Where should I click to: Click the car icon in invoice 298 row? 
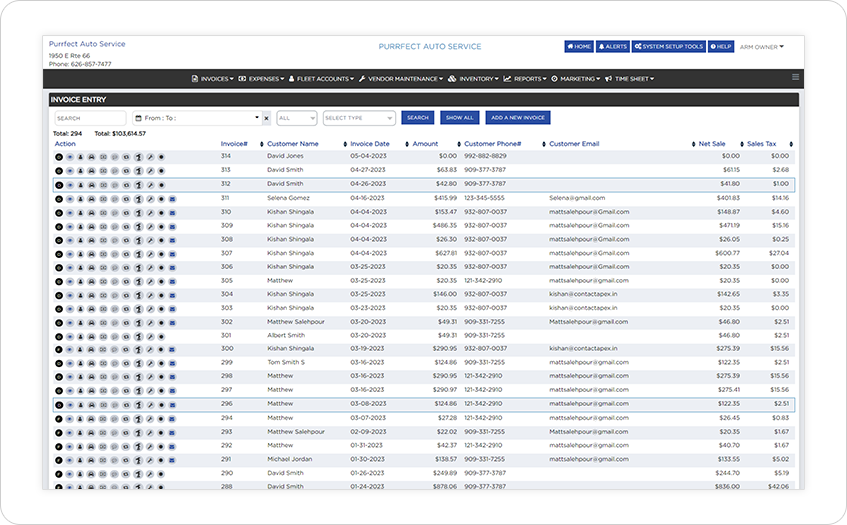tap(92, 378)
